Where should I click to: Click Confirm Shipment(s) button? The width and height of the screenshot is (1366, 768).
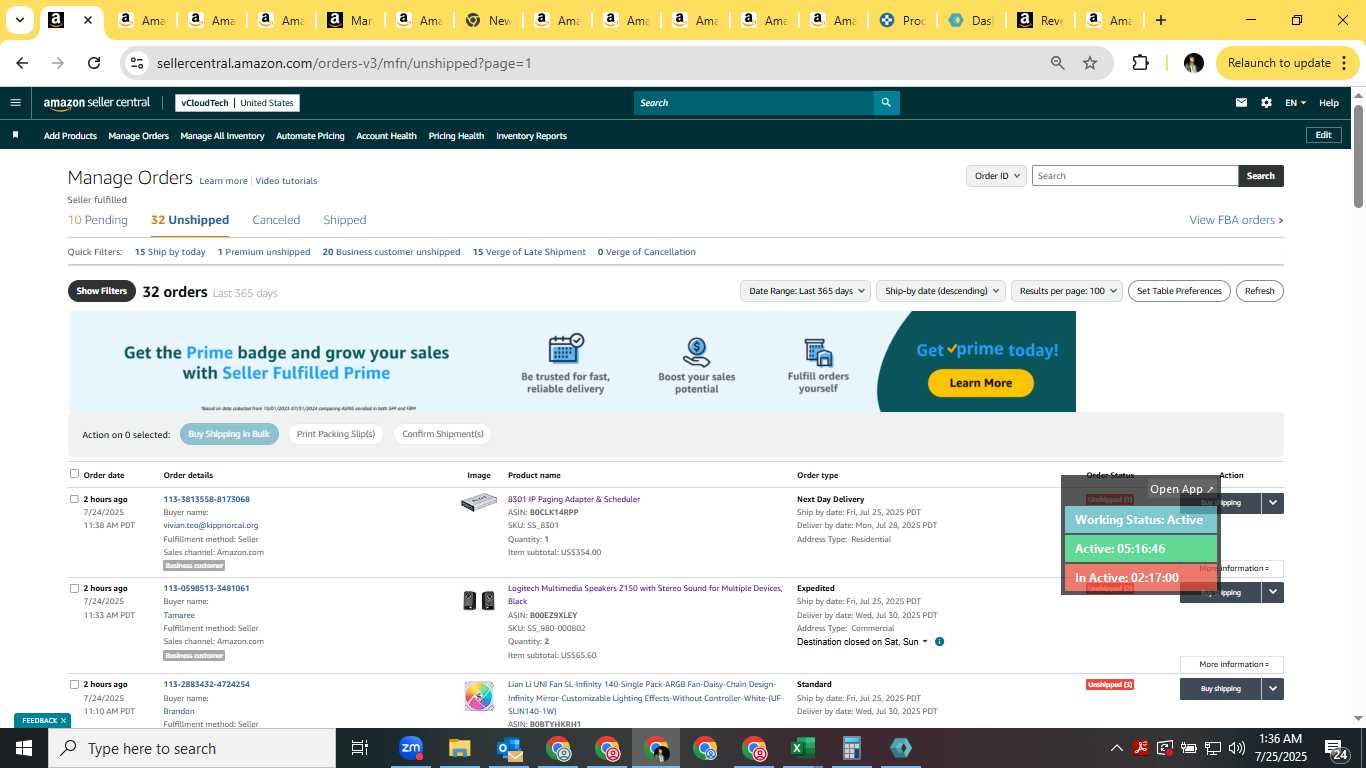coord(442,434)
